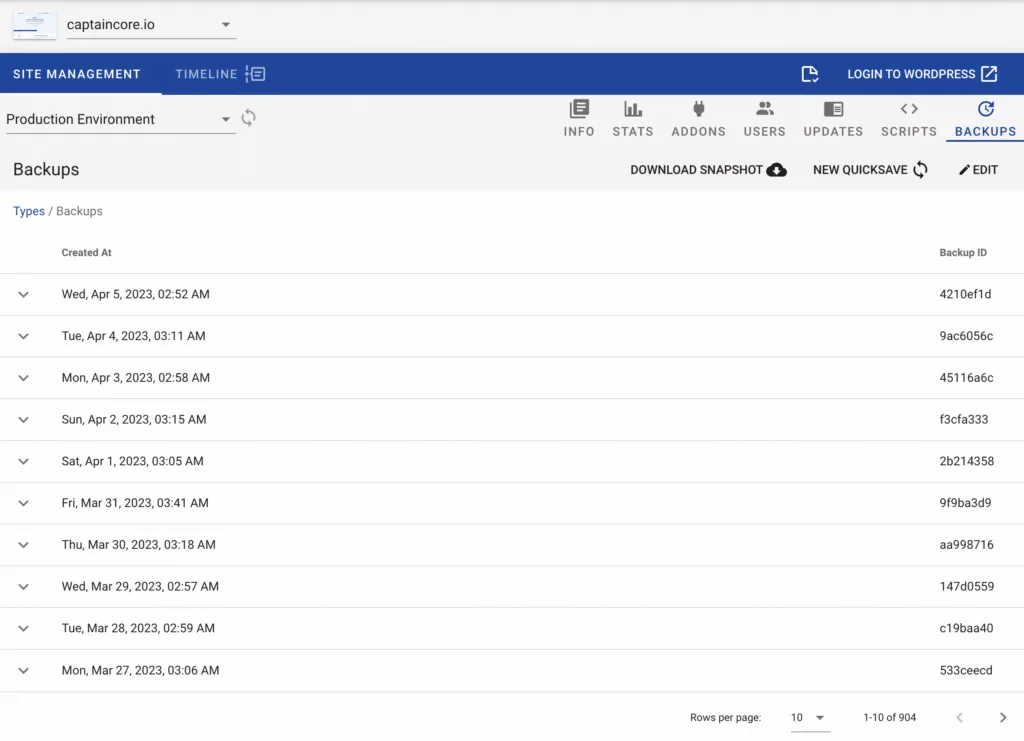
Task: Switch to the Timeline tab
Action: [219, 73]
